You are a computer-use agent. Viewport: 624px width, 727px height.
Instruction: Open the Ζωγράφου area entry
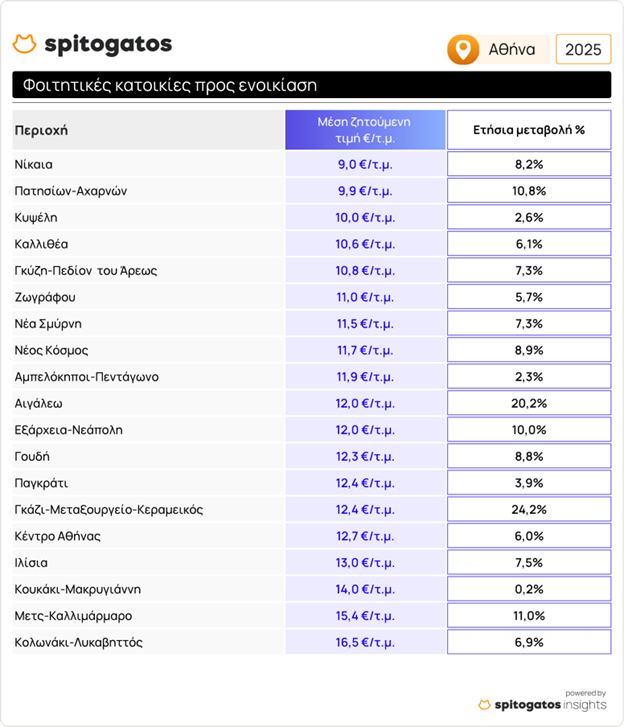click(45, 297)
